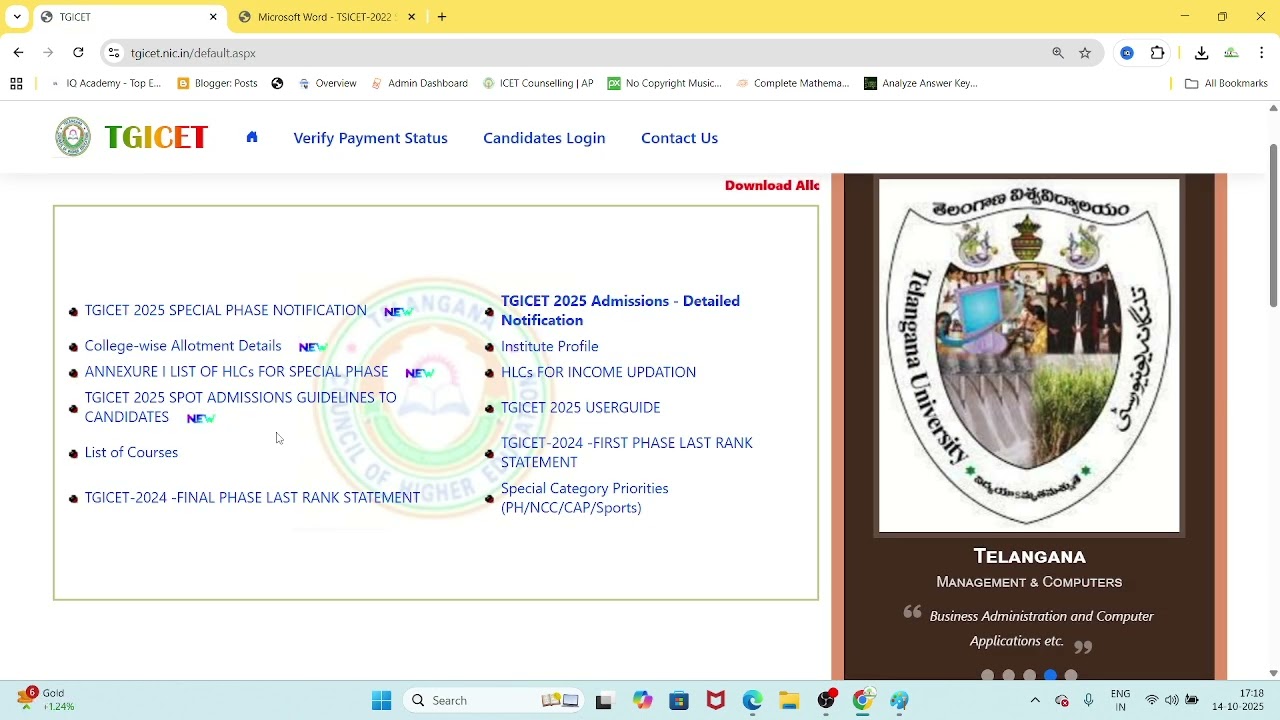The width and height of the screenshot is (1280, 720).
Task: Bookmark this page with the star icon
Action: [1085, 53]
